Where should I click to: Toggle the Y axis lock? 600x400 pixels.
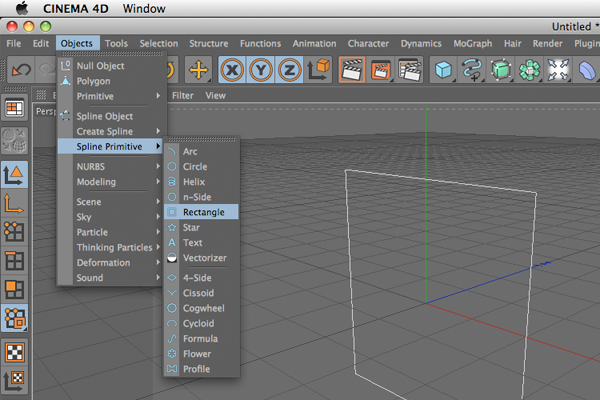coord(261,70)
